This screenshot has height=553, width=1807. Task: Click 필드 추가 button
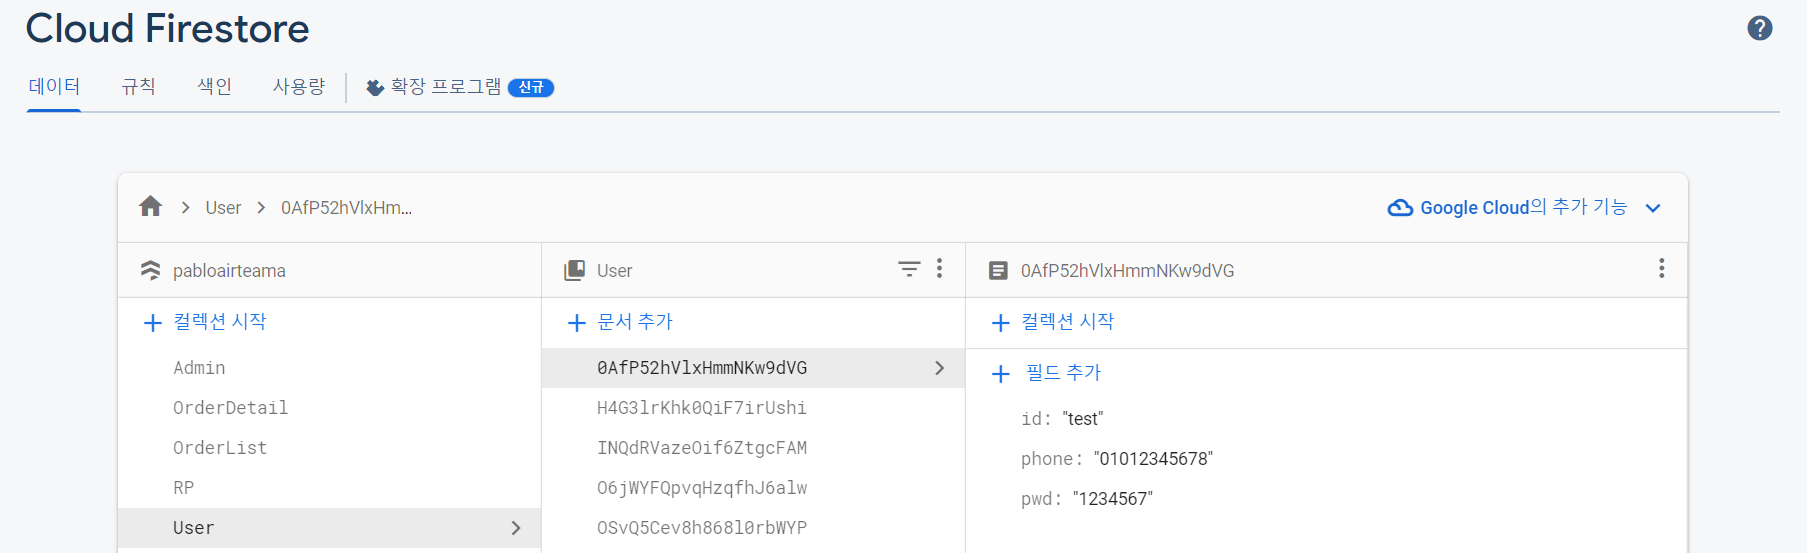pos(1063,373)
